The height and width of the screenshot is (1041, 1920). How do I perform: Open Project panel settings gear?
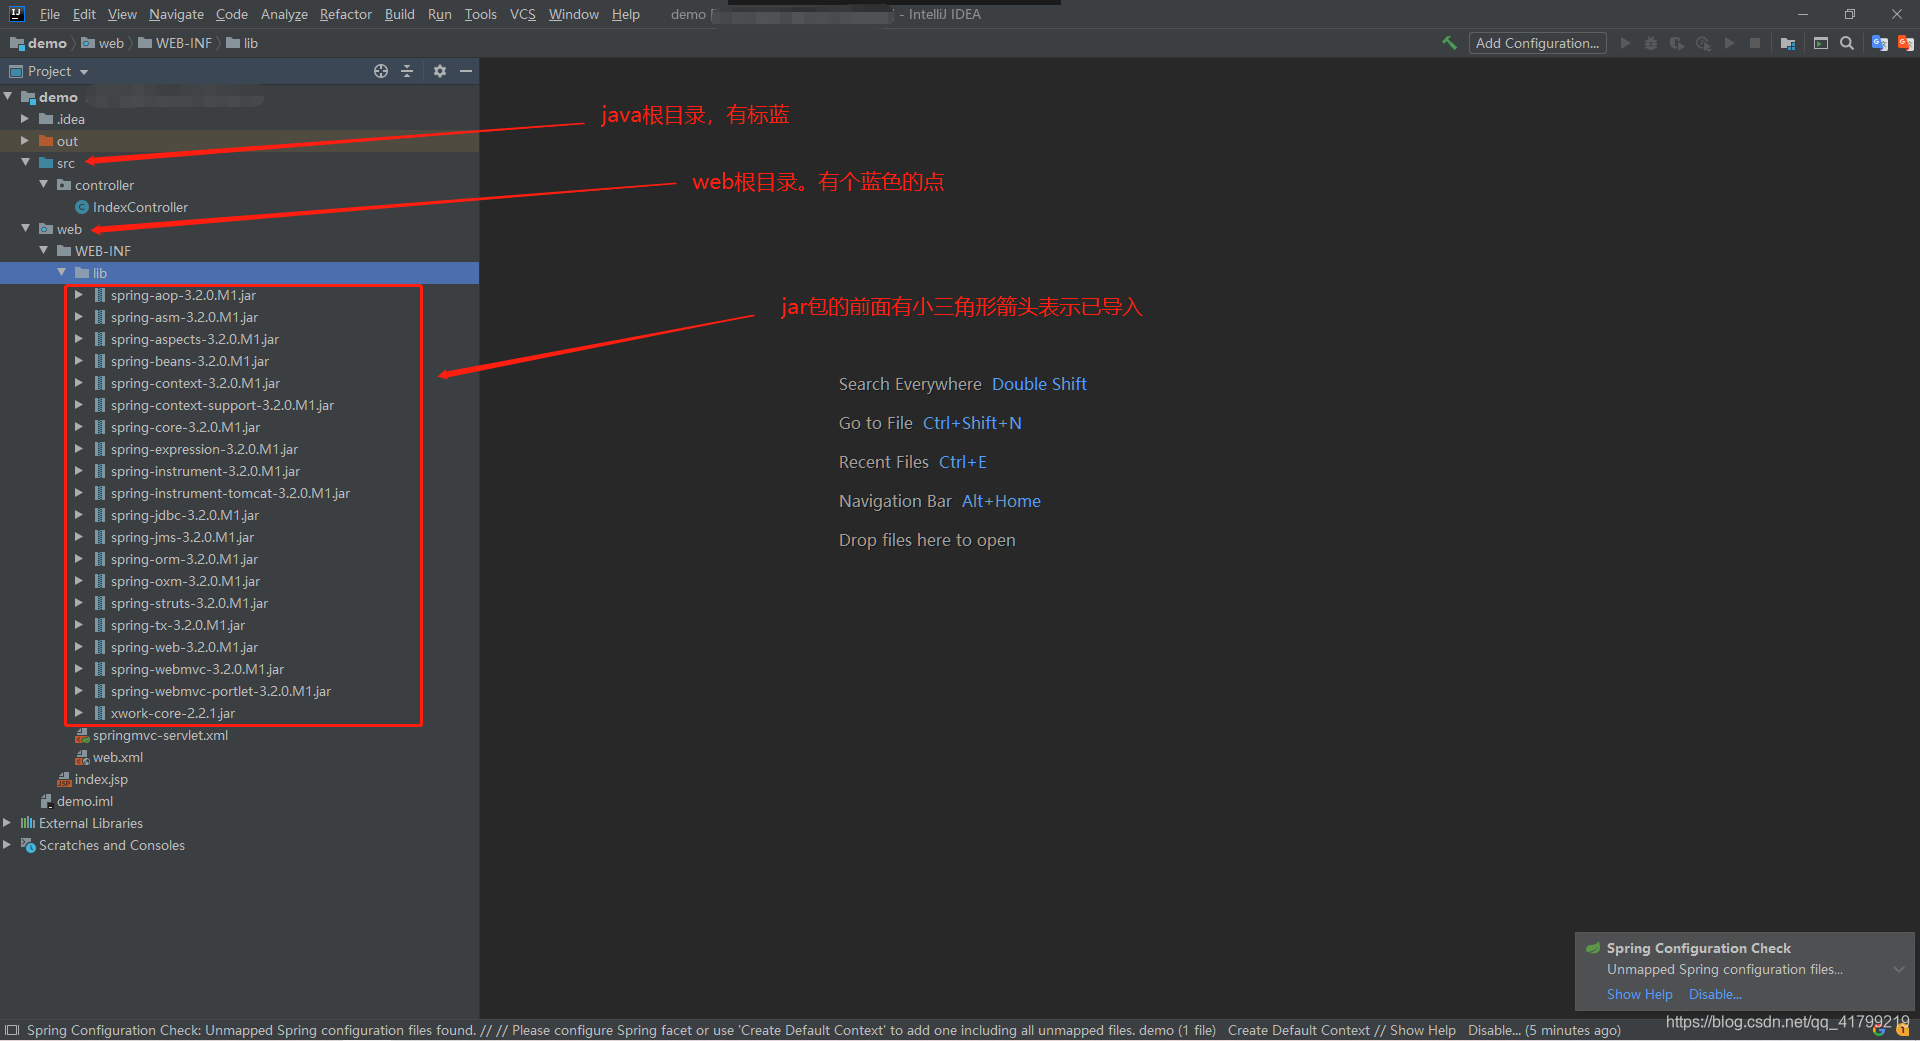click(440, 71)
